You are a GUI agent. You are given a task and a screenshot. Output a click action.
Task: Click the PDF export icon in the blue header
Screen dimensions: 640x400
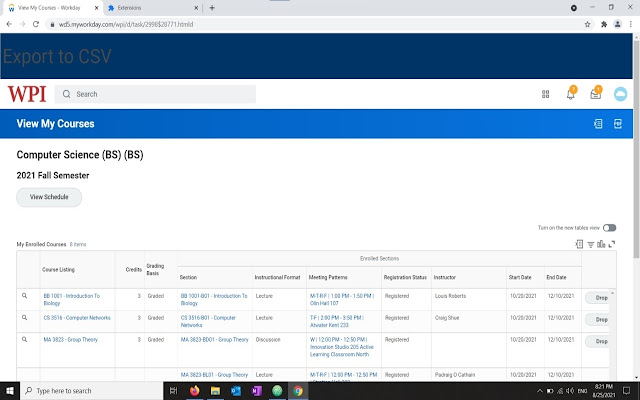coord(618,124)
